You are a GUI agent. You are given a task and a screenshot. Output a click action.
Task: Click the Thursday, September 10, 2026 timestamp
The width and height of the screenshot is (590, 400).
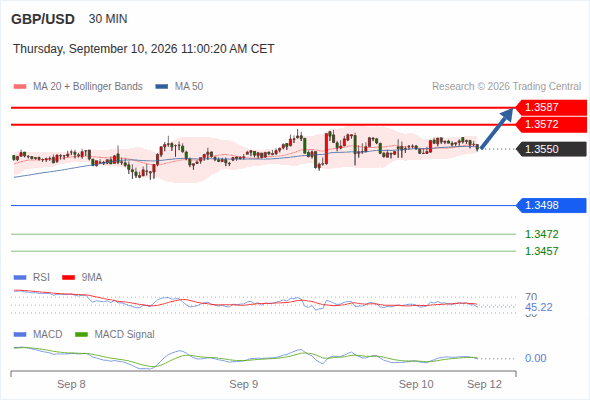pyautogui.click(x=143, y=49)
